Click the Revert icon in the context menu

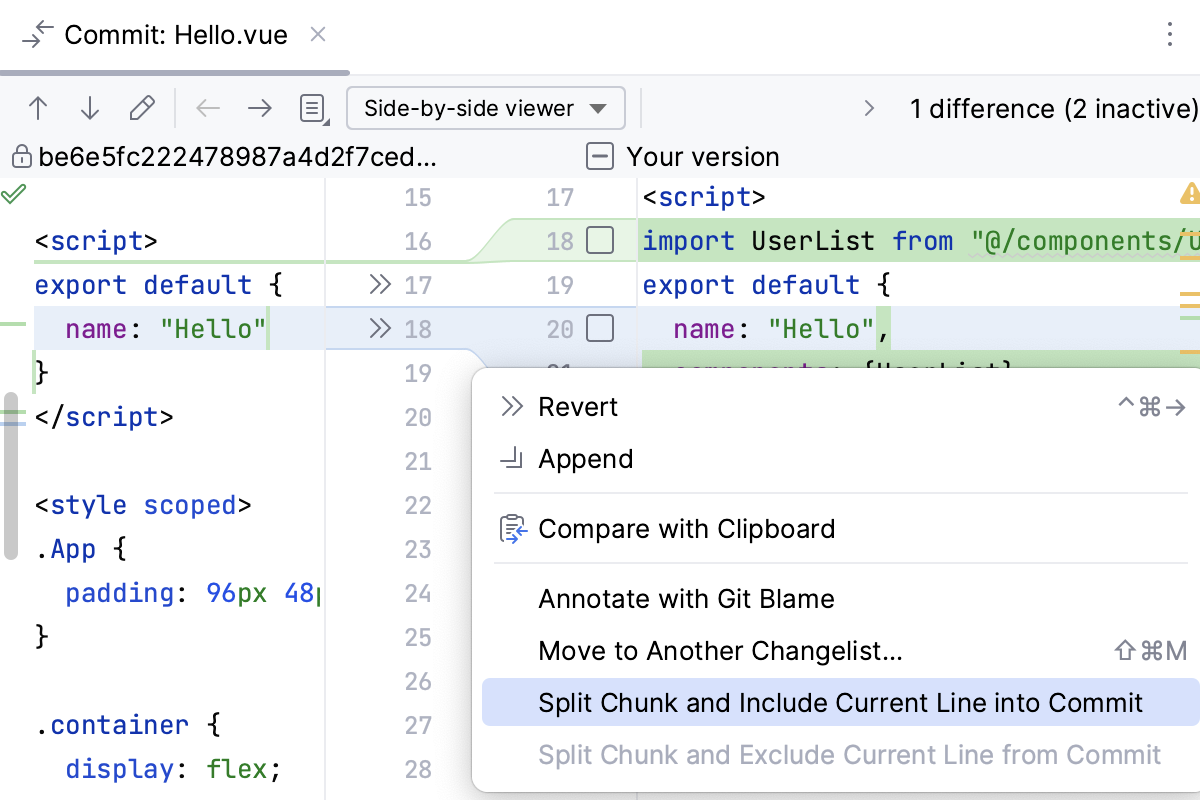[511, 406]
